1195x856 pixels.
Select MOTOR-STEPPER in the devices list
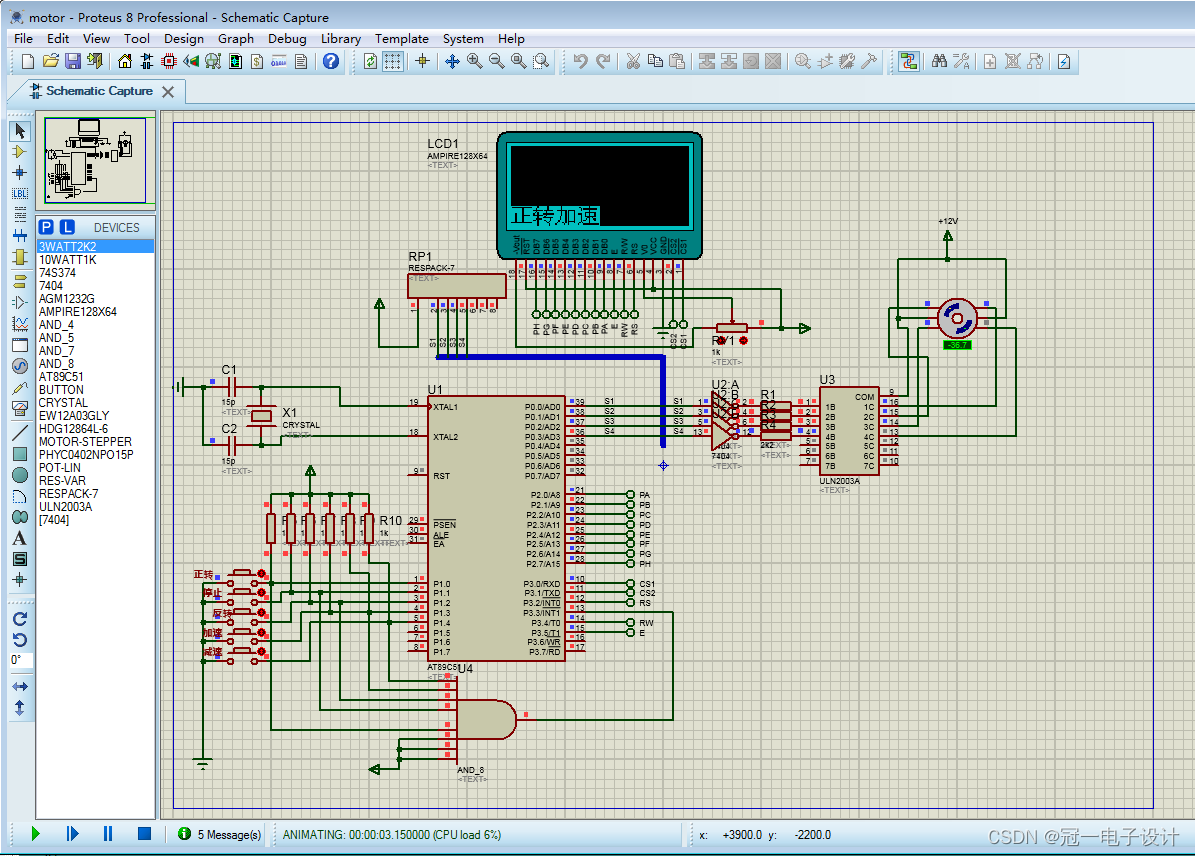coord(85,441)
